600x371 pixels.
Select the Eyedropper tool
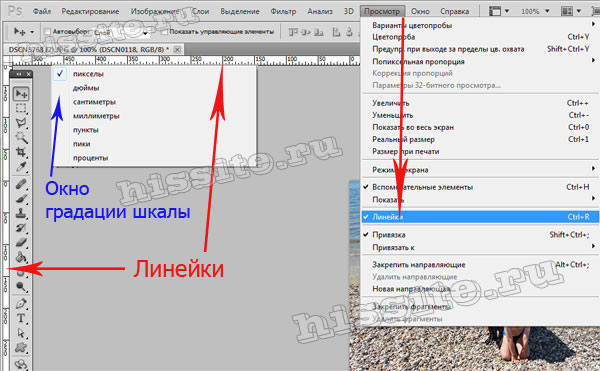coord(21,167)
